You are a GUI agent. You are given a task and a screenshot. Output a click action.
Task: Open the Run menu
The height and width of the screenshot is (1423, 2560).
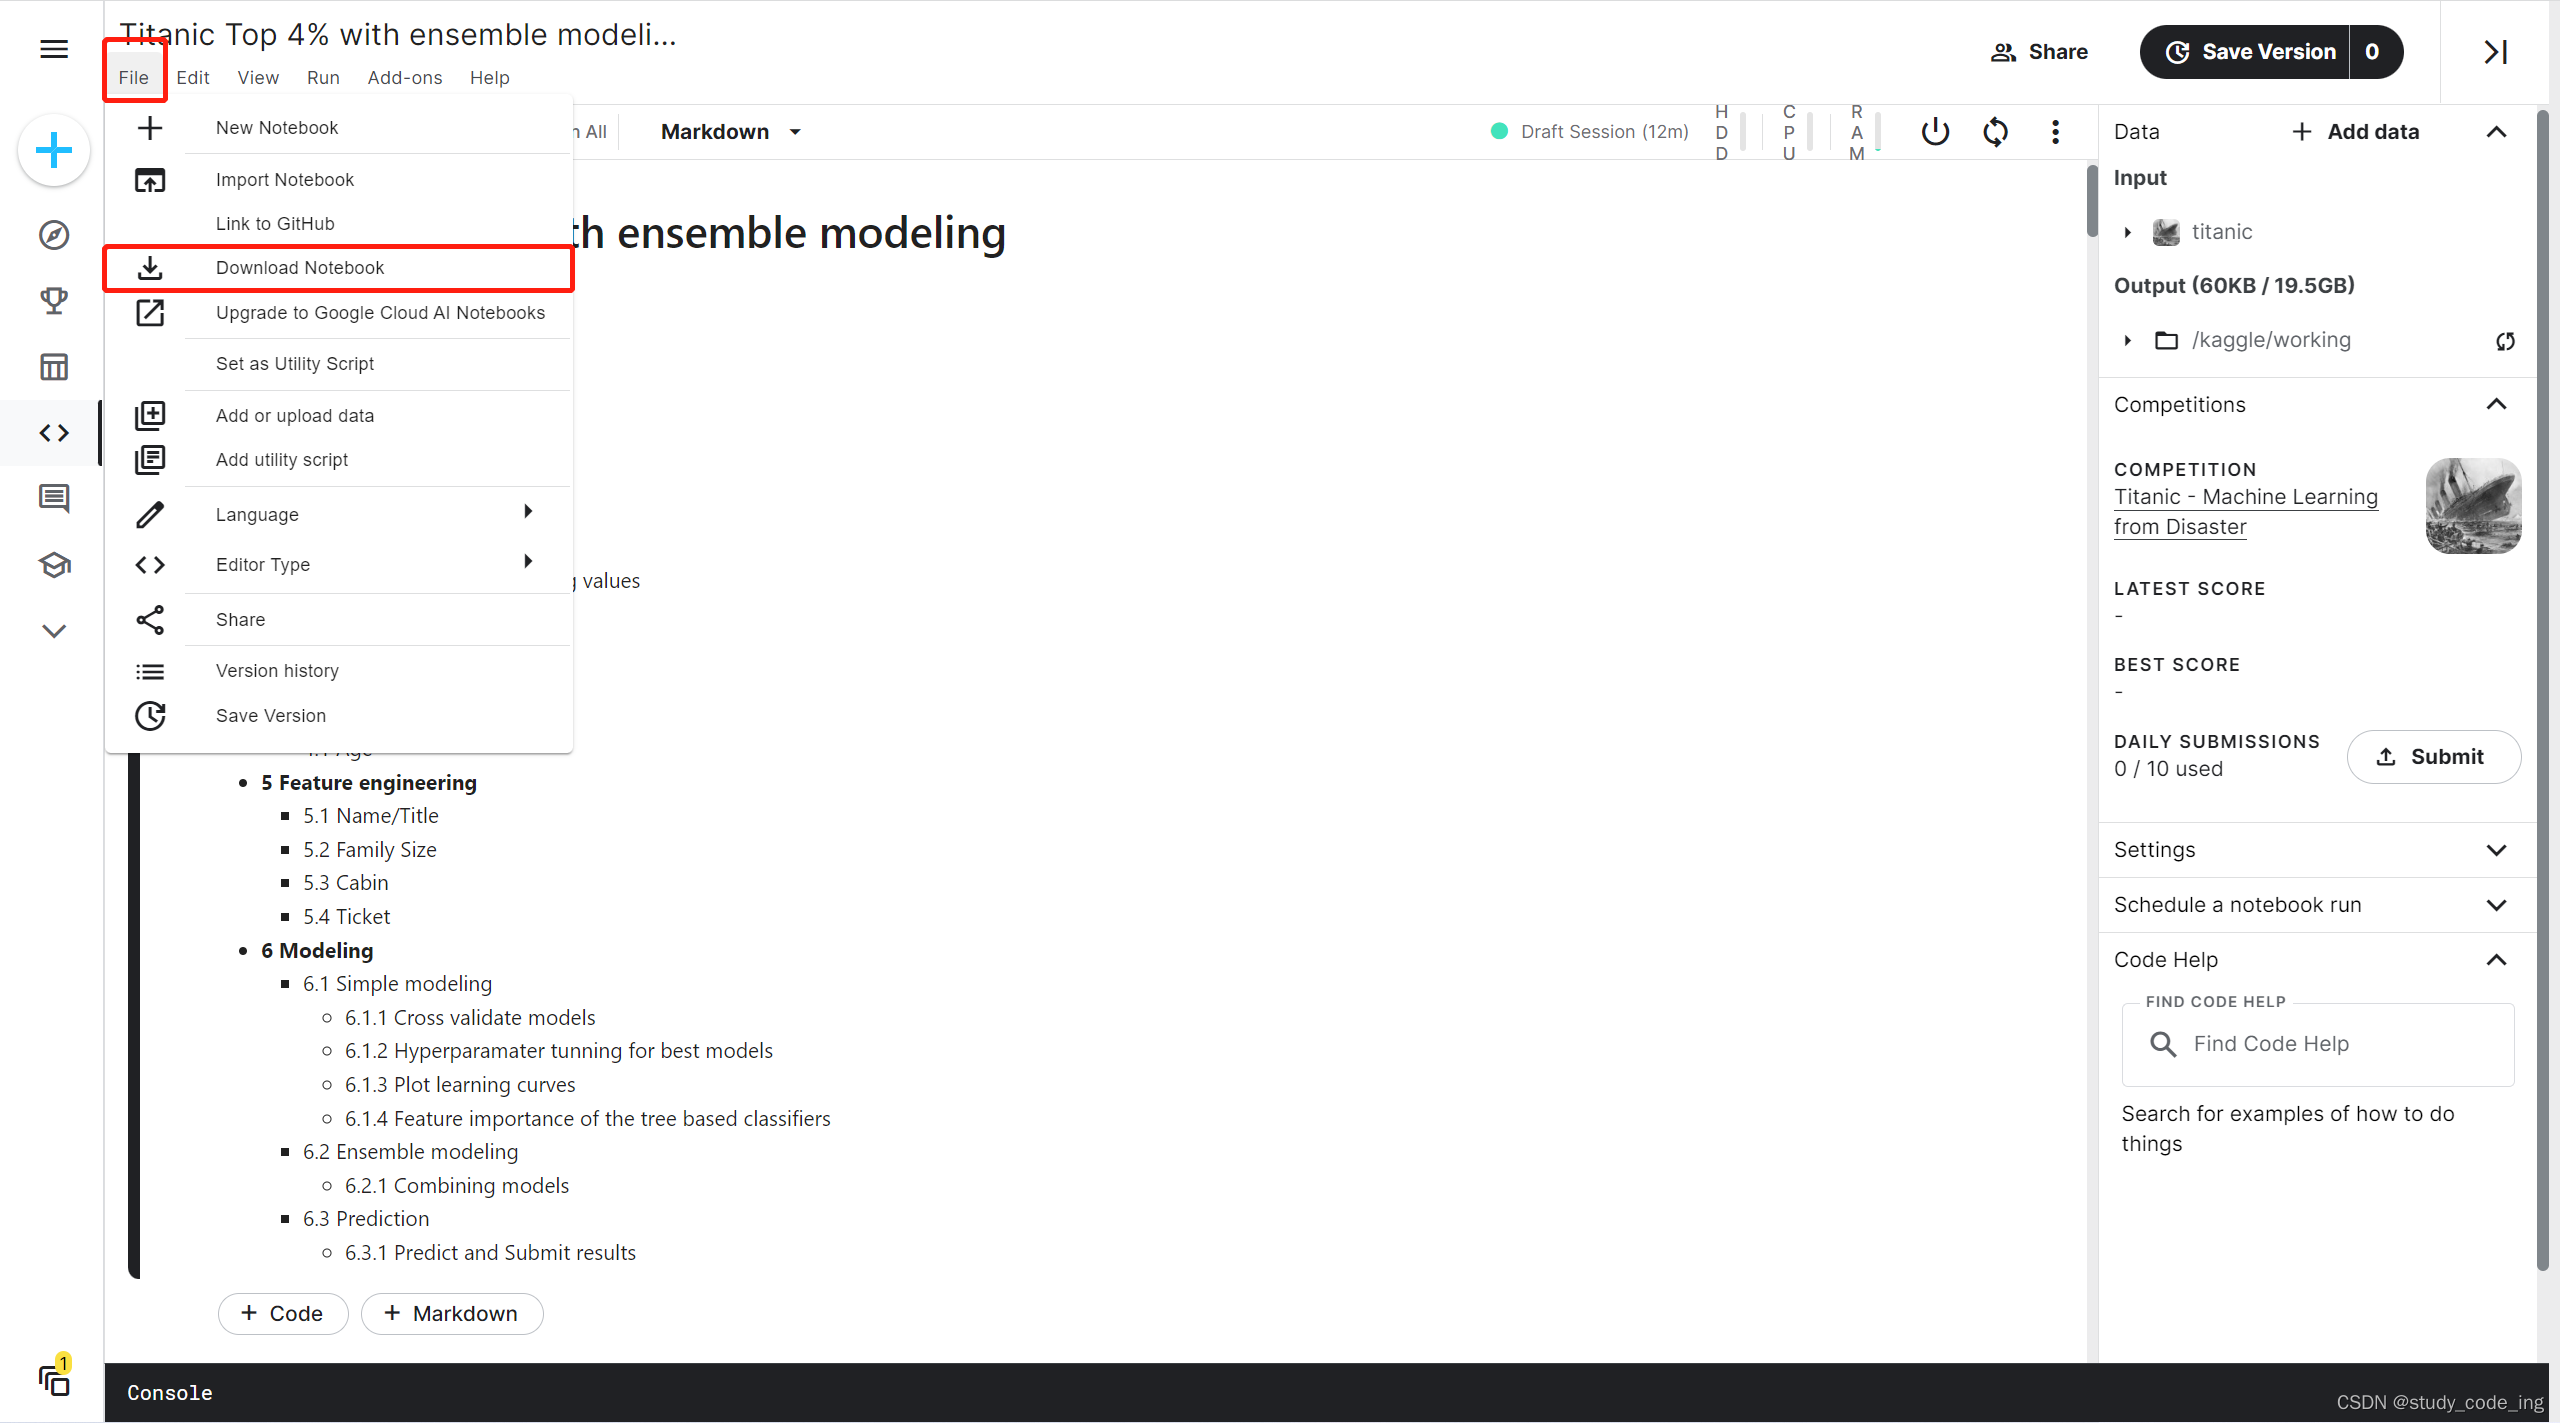[323, 78]
